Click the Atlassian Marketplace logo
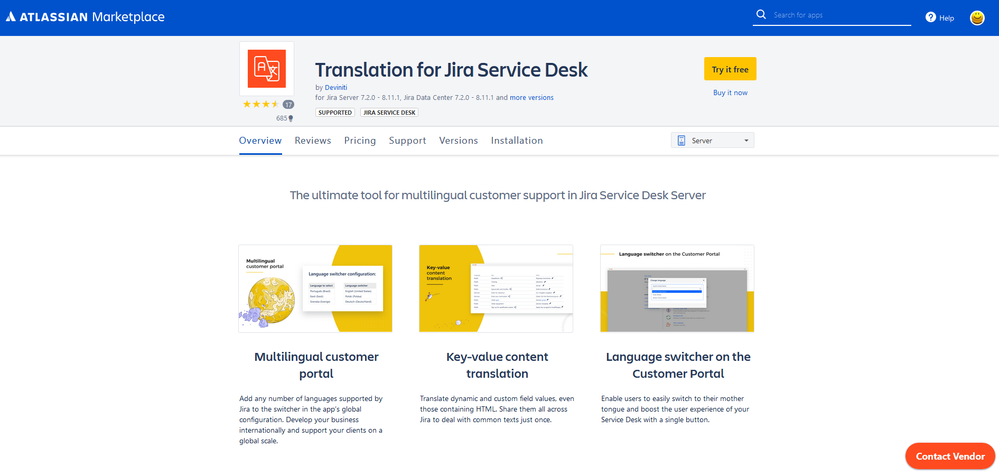Viewport: 999px width, 475px height. [85, 17]
